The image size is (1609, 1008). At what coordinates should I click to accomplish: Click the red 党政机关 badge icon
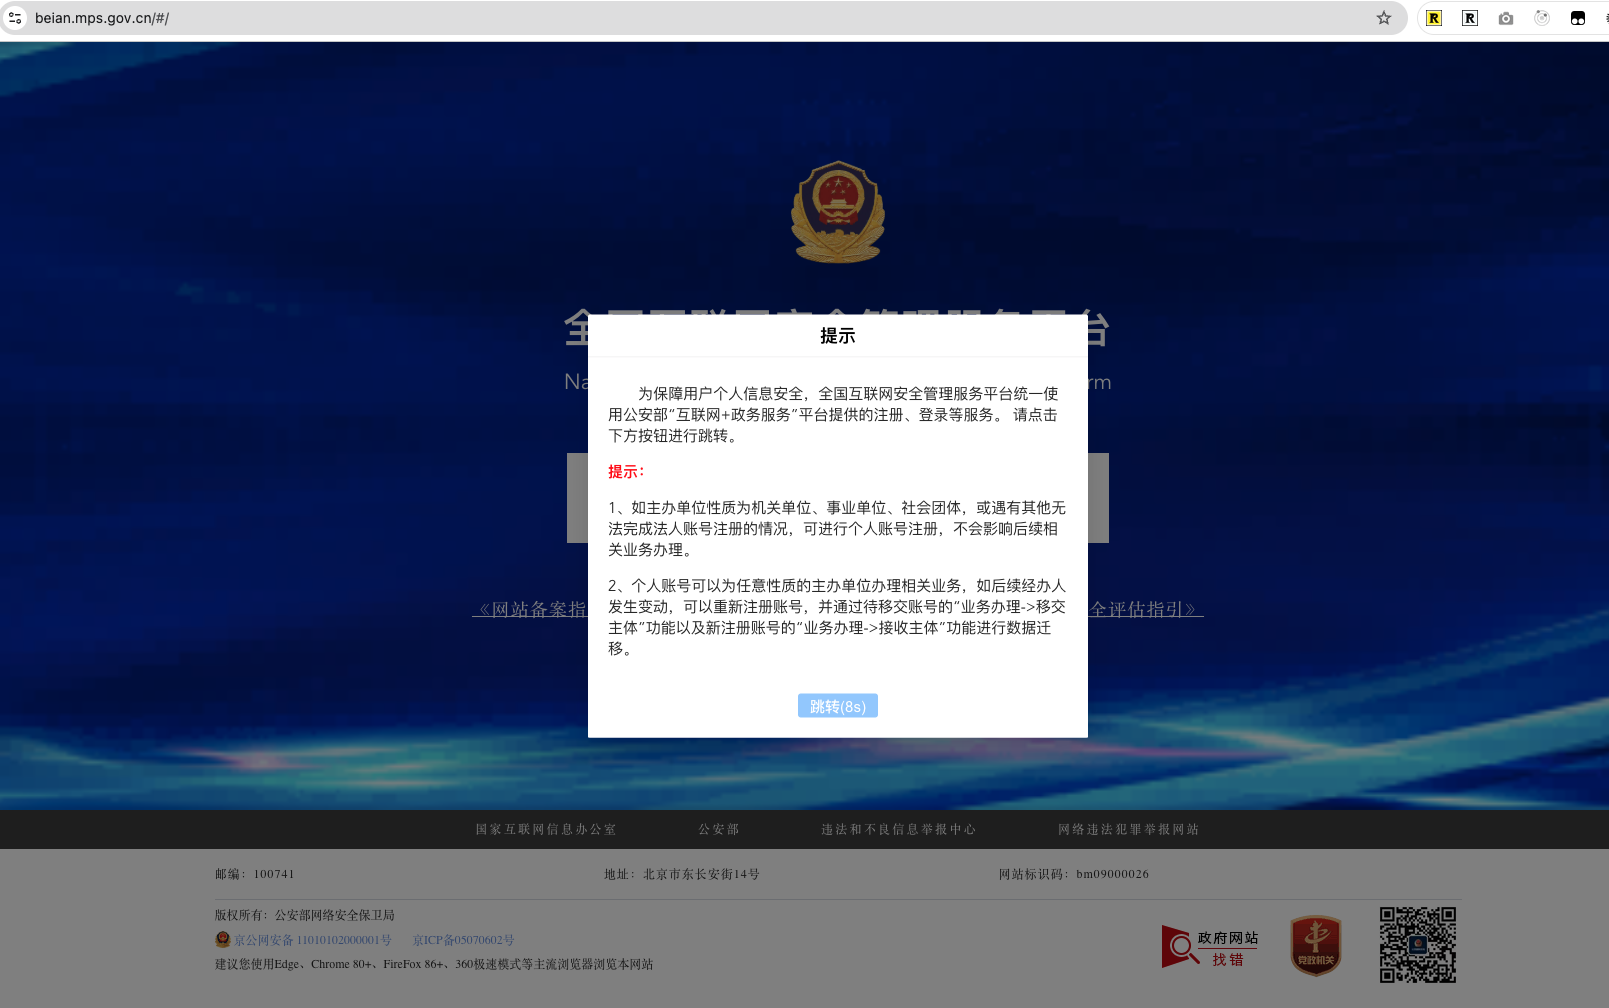1315,945
